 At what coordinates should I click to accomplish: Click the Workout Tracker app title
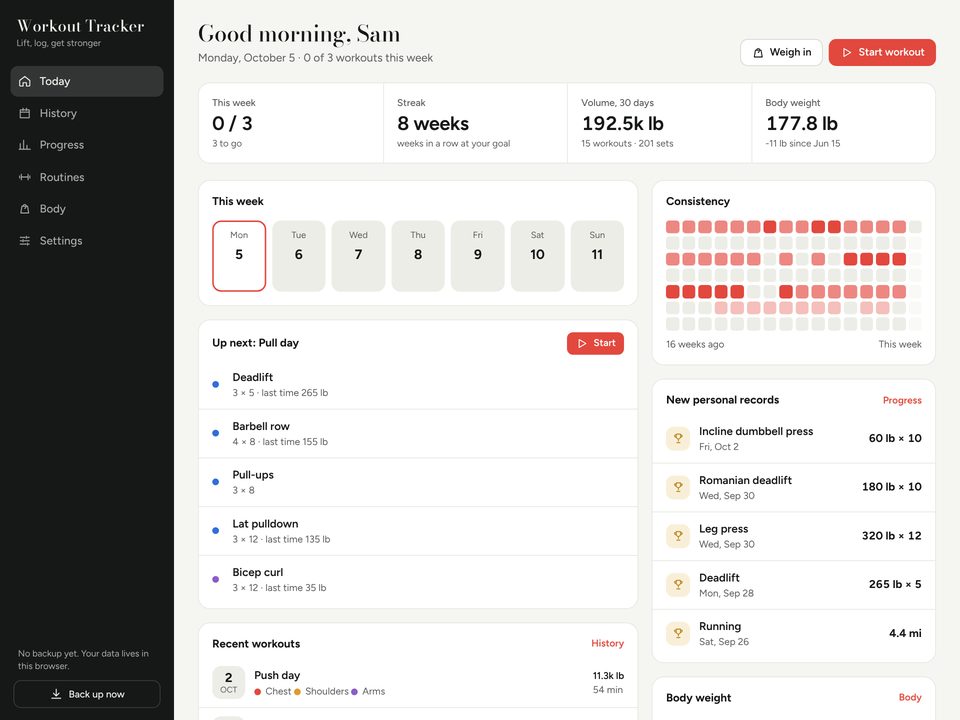[x=80, y=26]
